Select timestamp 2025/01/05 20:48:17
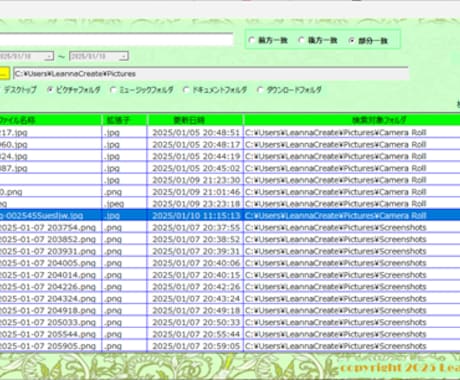The height and width of the screenshot is (380, 460). tap(196, 145)
